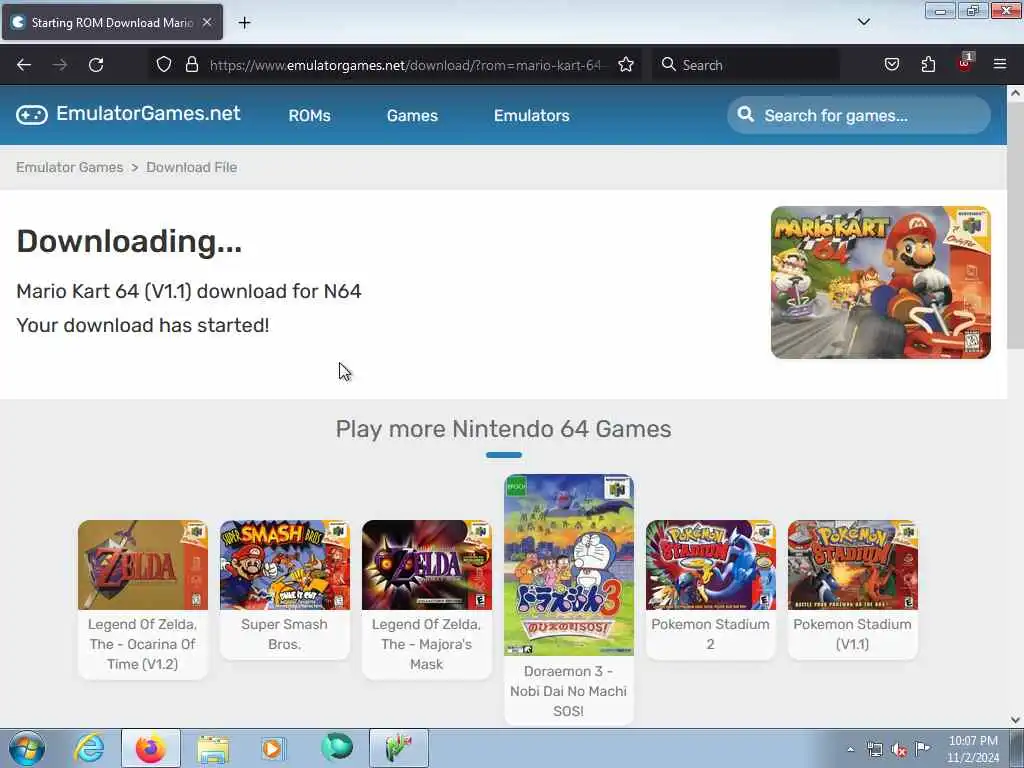Click the Download File breadcrumb

tap(191, 167)
